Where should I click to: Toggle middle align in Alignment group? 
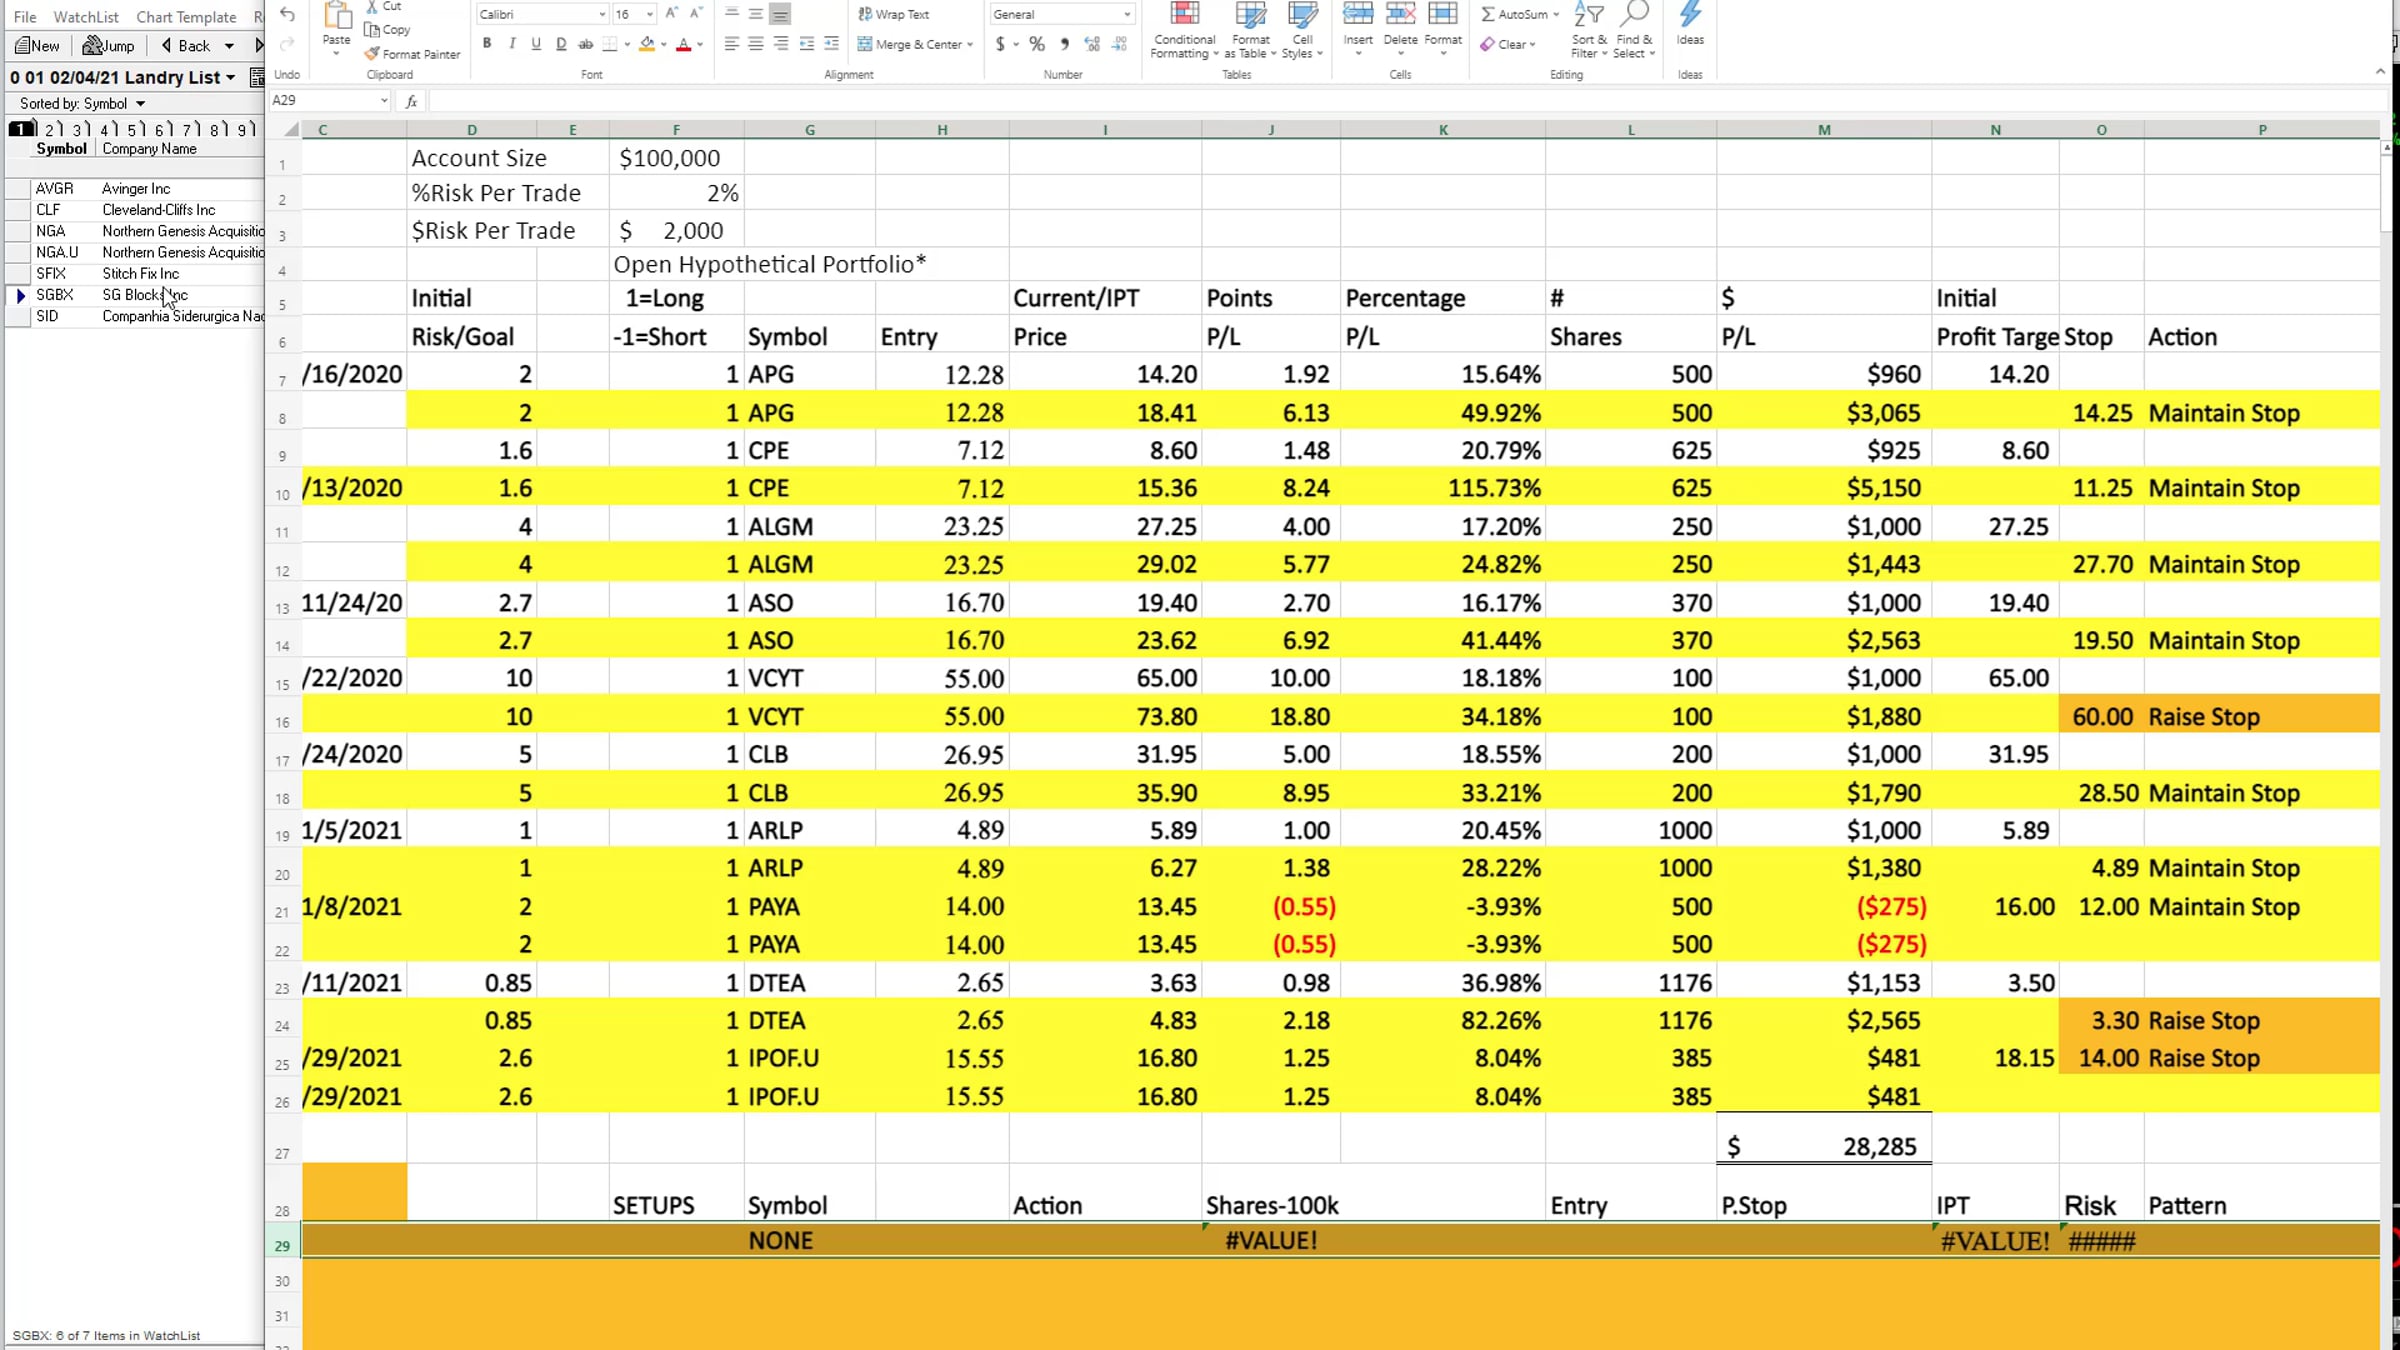tap(756, 14)
